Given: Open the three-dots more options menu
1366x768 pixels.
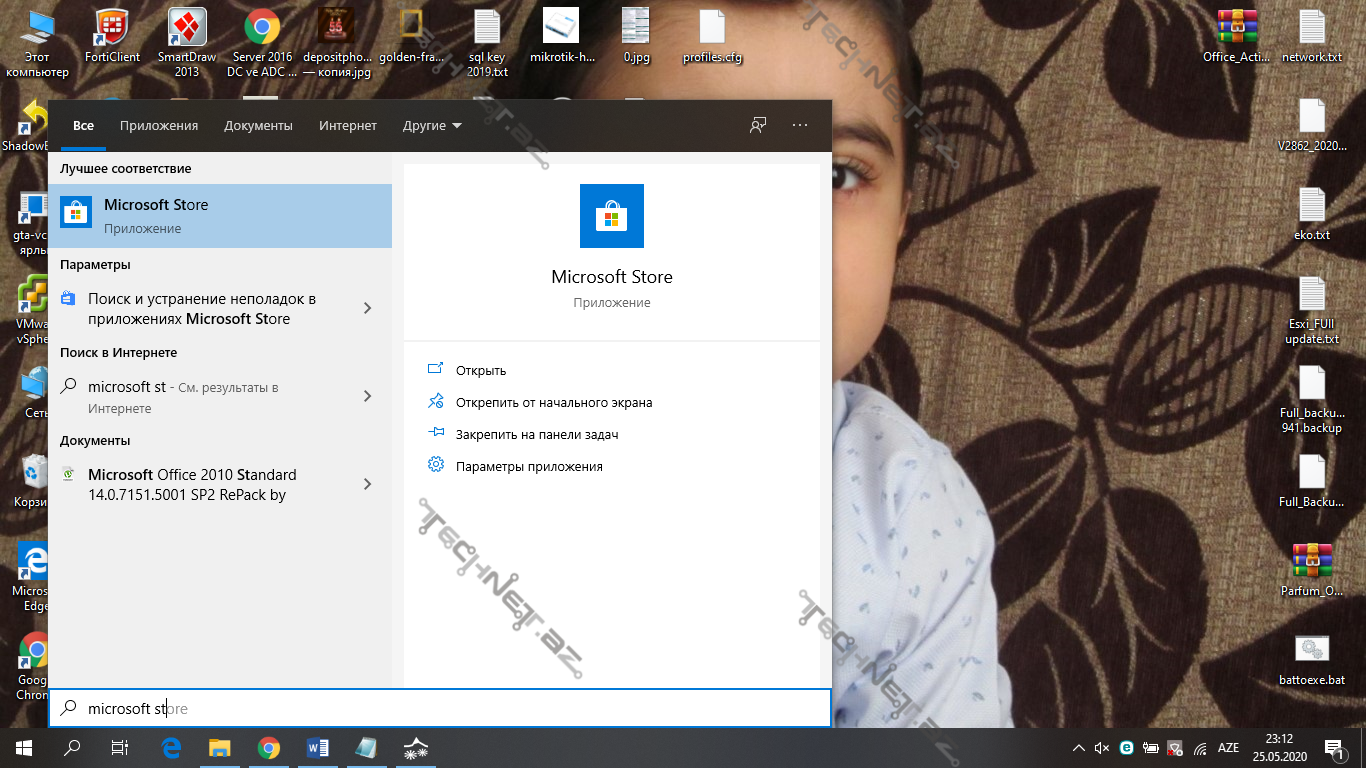Looking at the screenshot, I should pyautogui.click(x=800, y=125).
